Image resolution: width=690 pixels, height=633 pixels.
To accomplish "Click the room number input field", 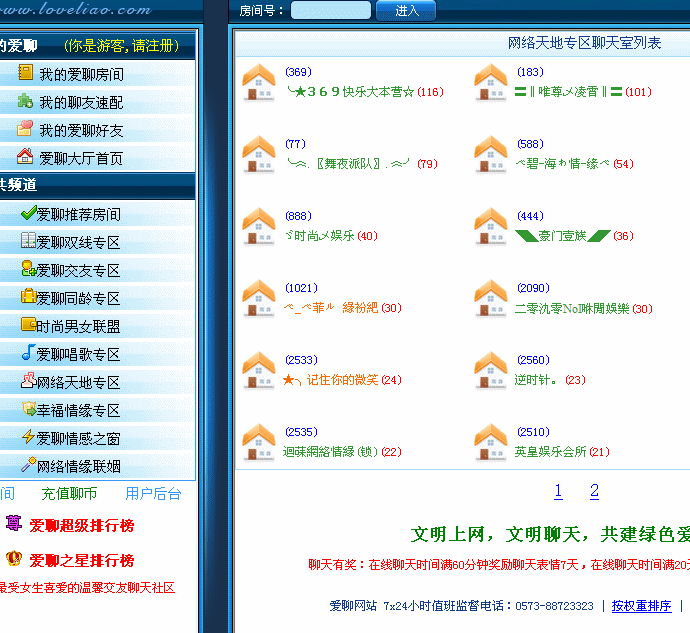I will click(331, 10).
